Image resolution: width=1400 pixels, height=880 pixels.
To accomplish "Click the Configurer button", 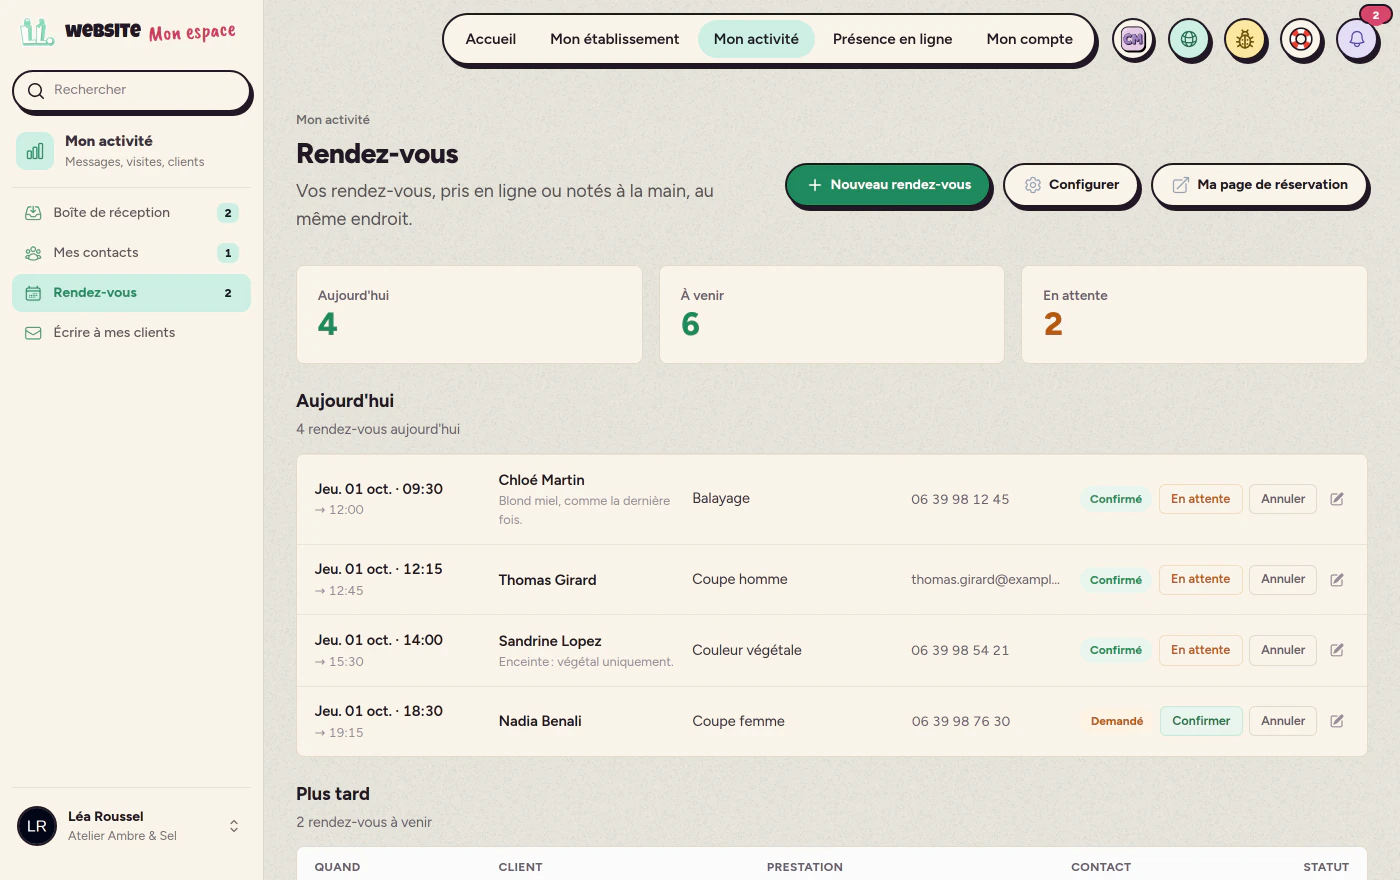I will [x=1071, y=185].
